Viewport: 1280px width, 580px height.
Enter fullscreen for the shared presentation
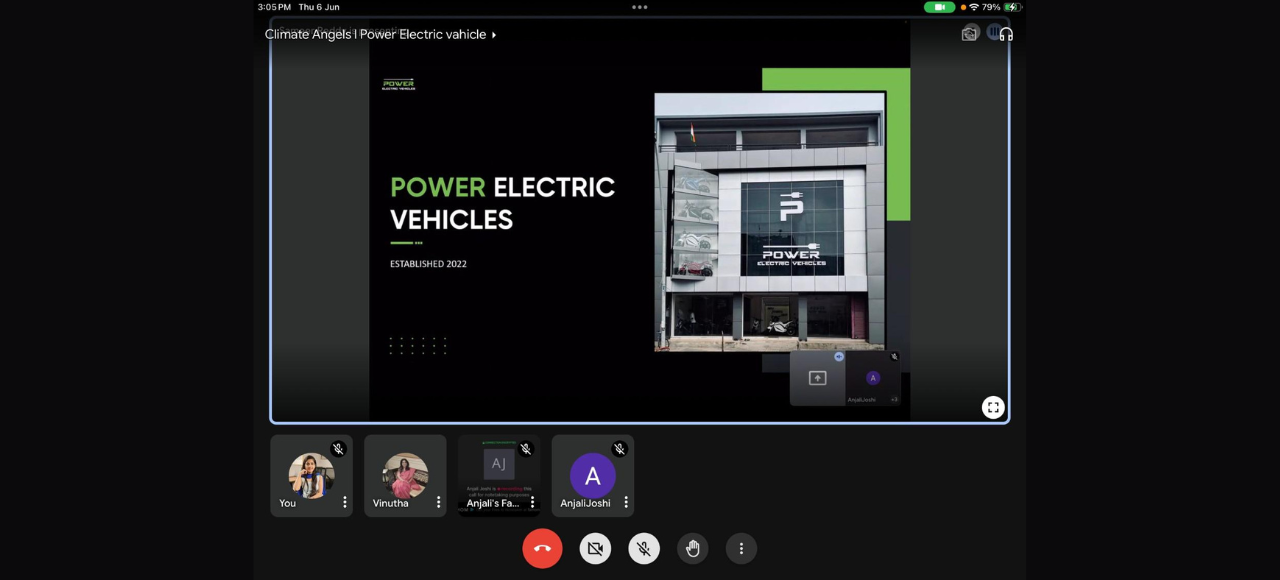click(992, 407)
